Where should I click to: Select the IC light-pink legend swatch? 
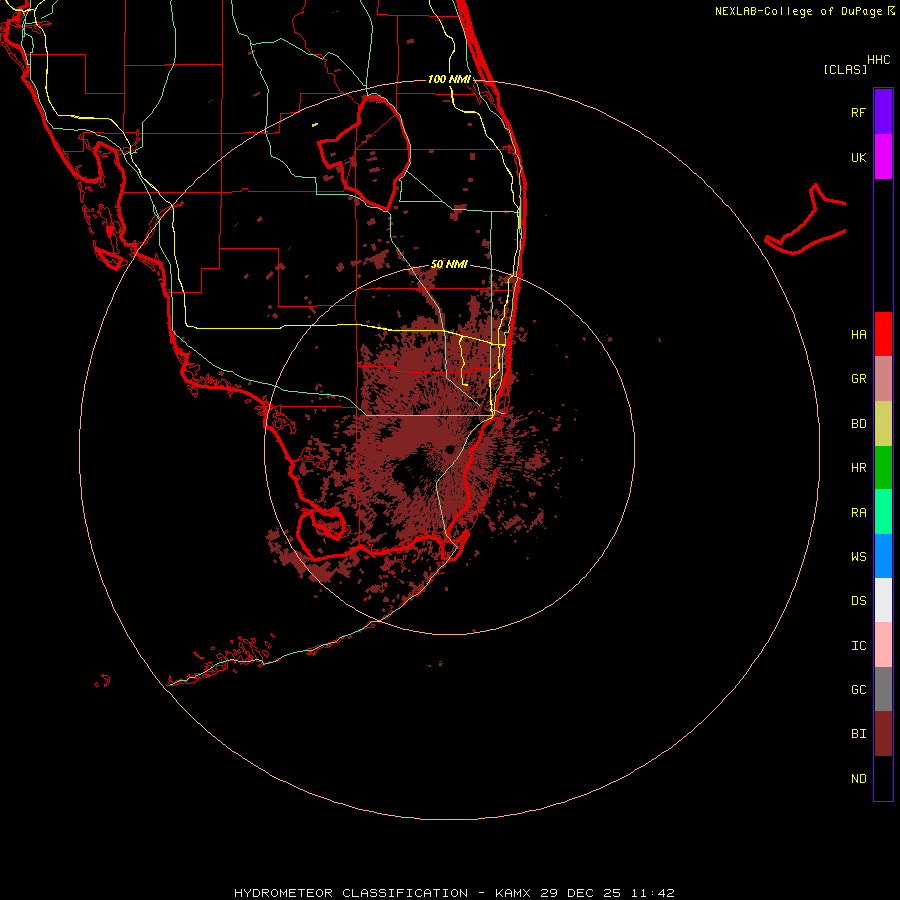pyautogui.click(x=883, y=645)
